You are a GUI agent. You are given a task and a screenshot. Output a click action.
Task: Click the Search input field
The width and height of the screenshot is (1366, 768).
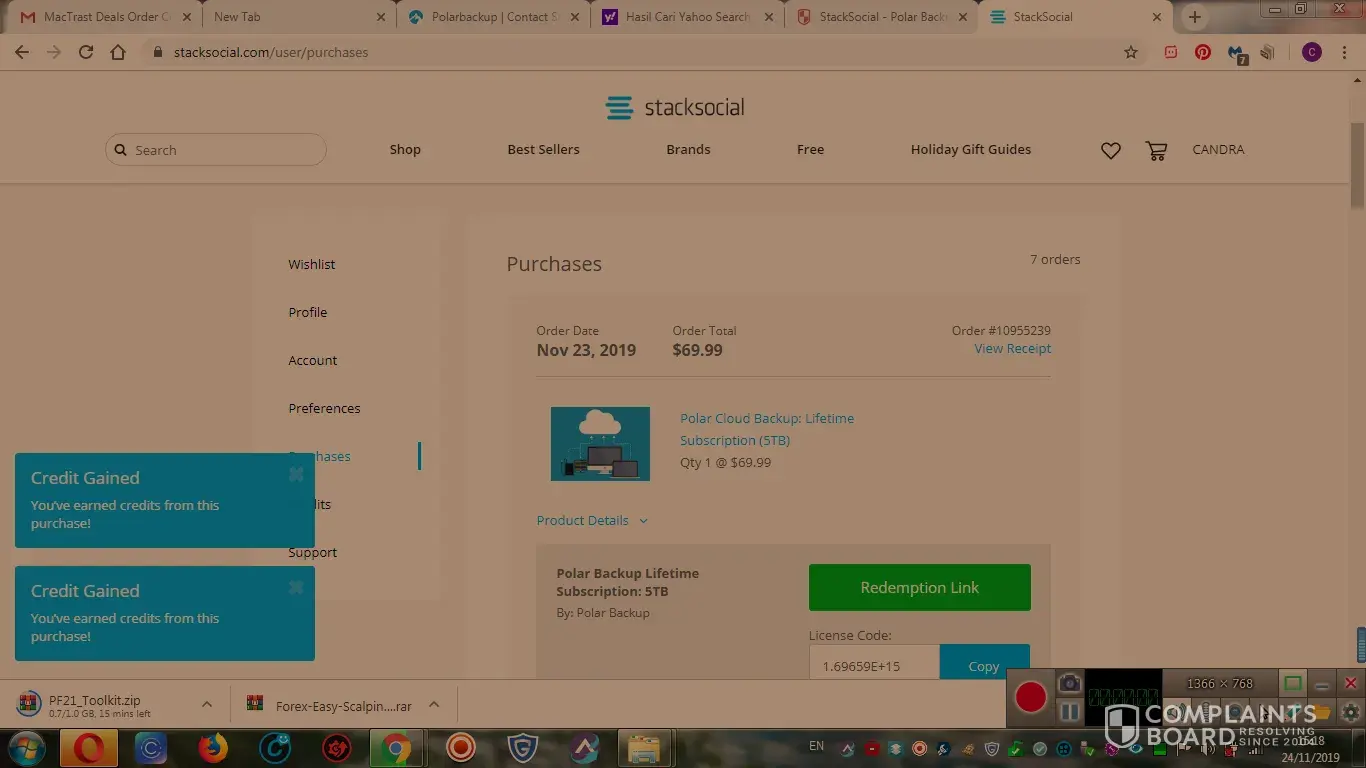225,150
